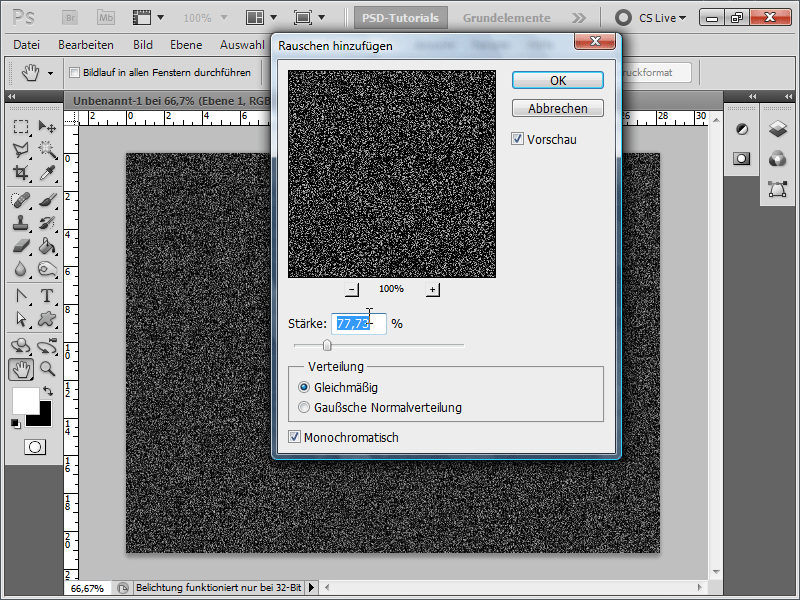Open the Channels panel icon

coord(778,159)
